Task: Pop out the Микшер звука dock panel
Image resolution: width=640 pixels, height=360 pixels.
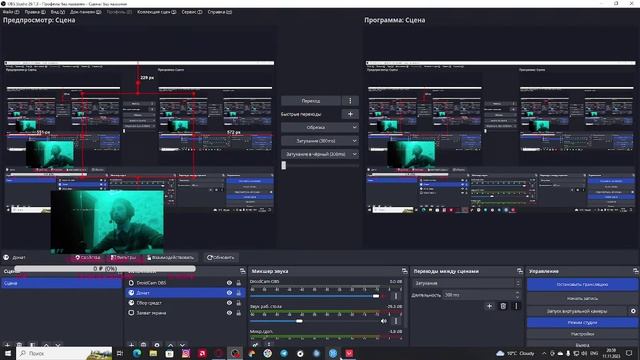Action: click(x=404, y=271)
